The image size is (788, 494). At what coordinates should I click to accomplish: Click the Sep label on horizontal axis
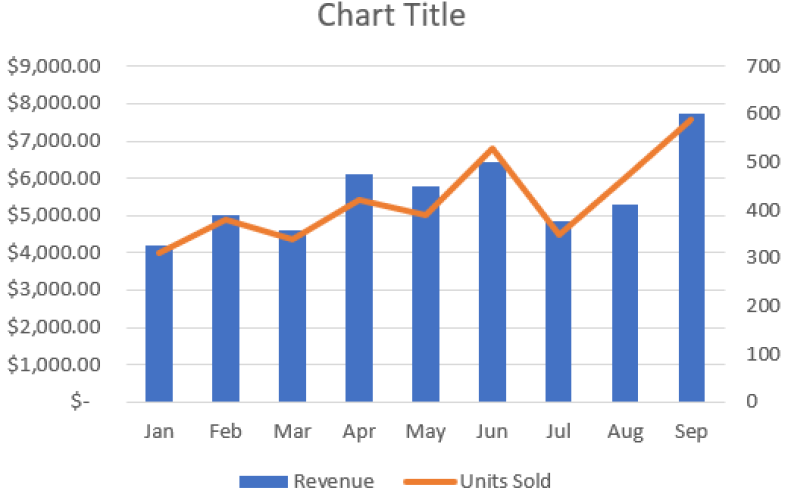point(691,432)
